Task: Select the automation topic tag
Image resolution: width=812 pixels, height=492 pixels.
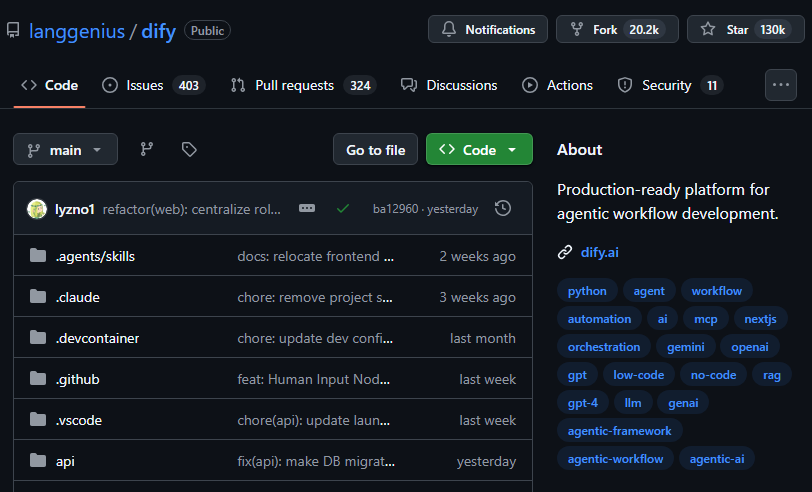Action: [x=599, y=319]
